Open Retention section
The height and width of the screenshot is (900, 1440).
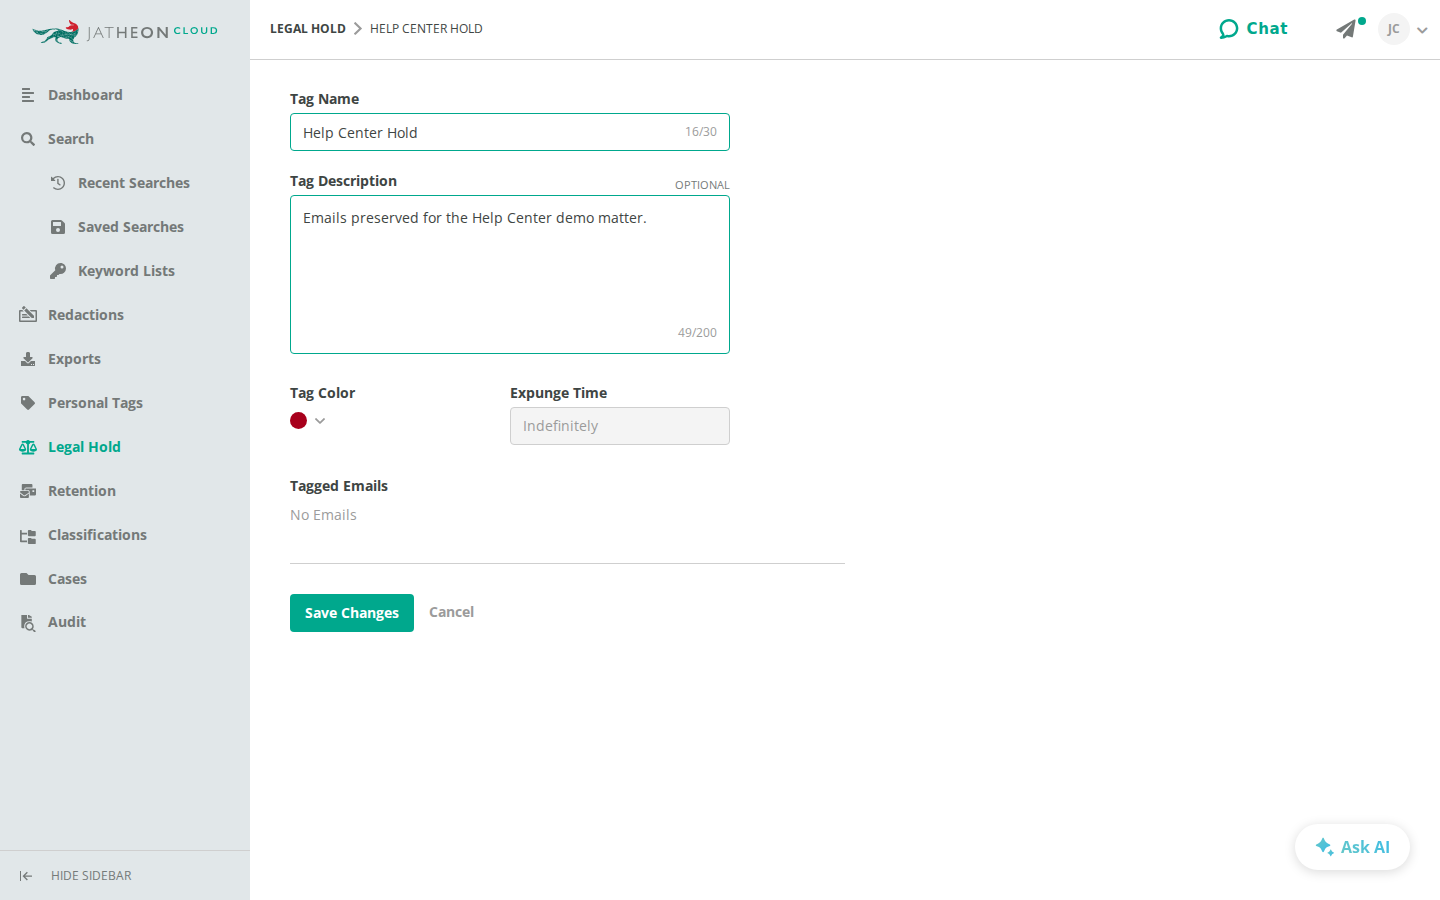click(82, 491)
